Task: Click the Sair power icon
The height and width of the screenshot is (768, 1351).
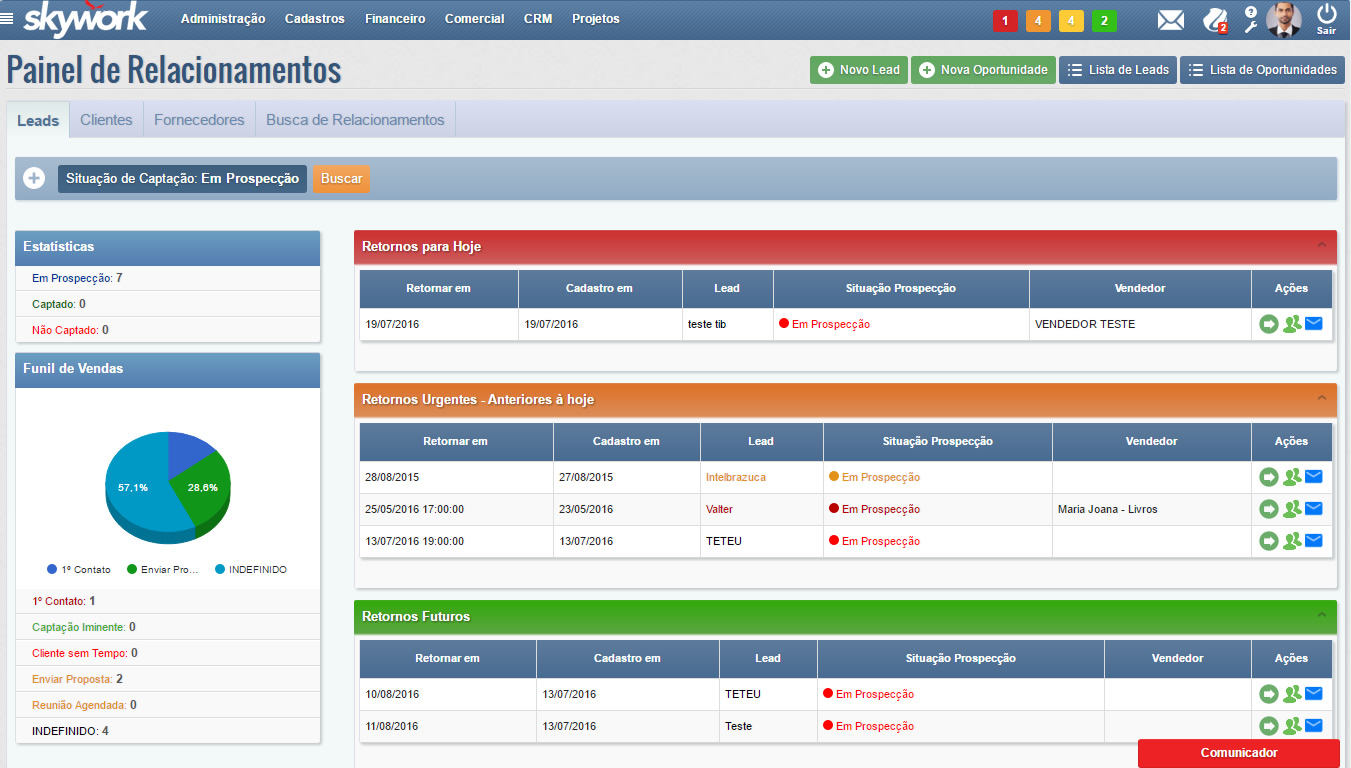Action: [1327, 19]
